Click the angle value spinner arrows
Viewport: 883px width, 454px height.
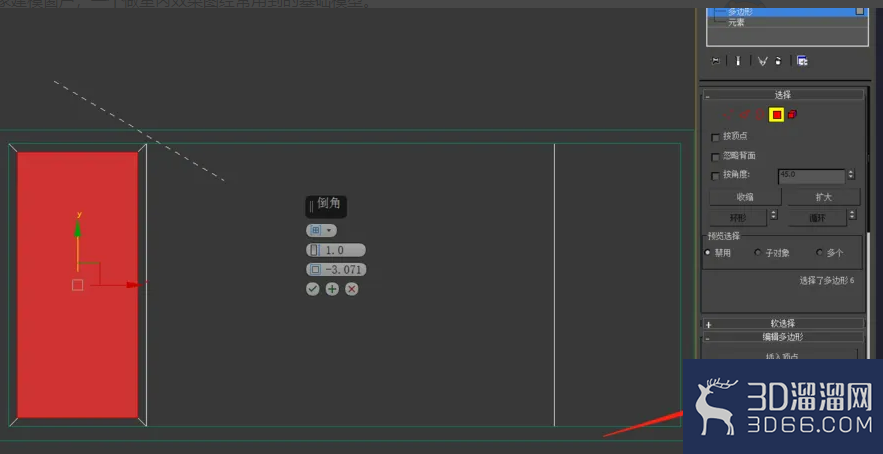click(x=851, y=176)
